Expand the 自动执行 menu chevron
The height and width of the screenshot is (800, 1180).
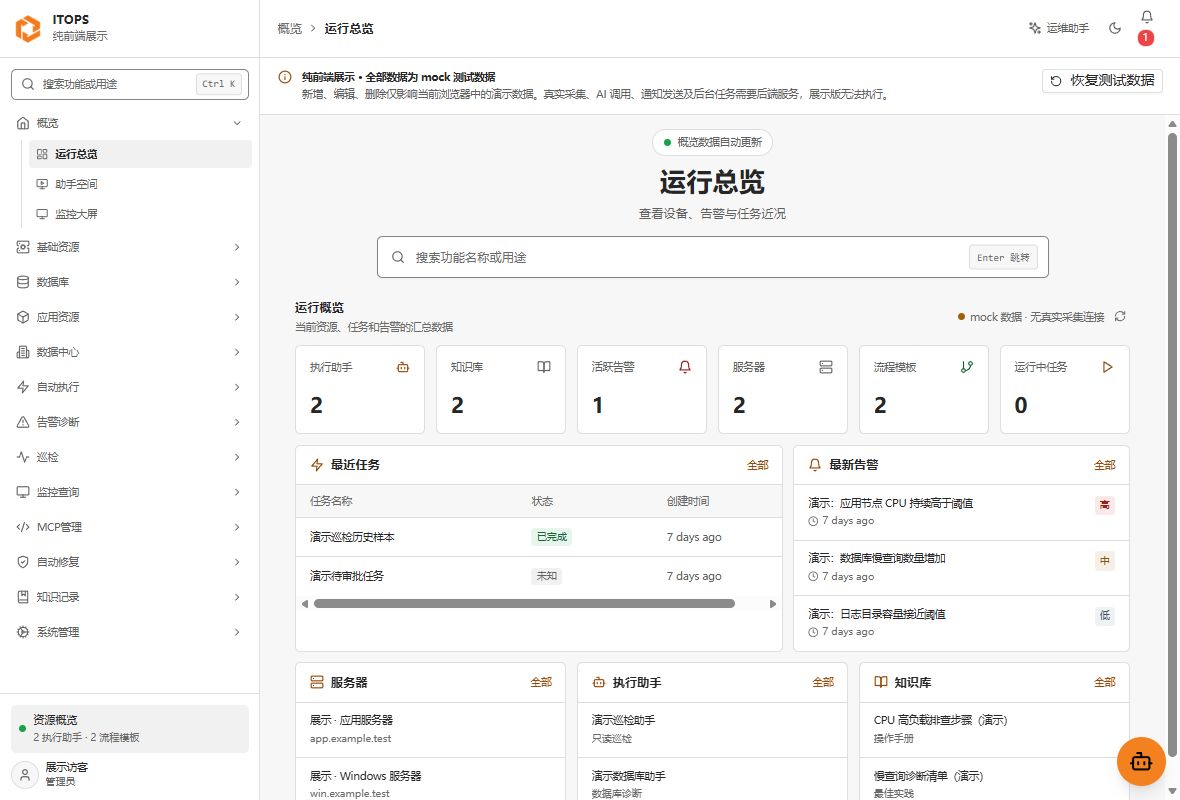tap(237, 387)
